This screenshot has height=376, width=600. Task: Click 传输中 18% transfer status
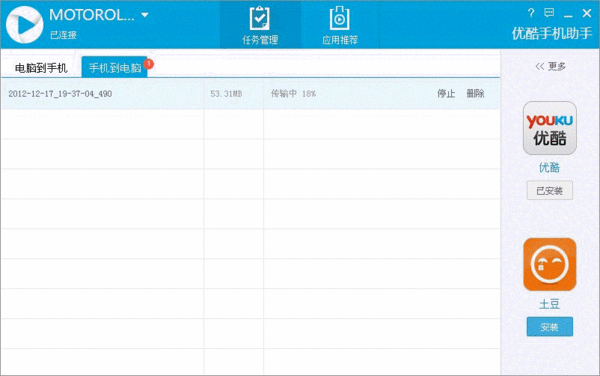pyautogui.click(x=293, y=93)
